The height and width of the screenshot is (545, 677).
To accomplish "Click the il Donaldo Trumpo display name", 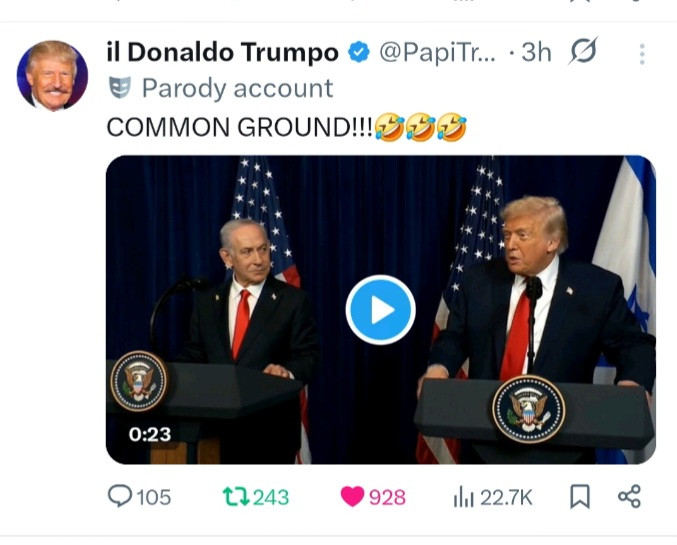I will [x=222, y=52].
